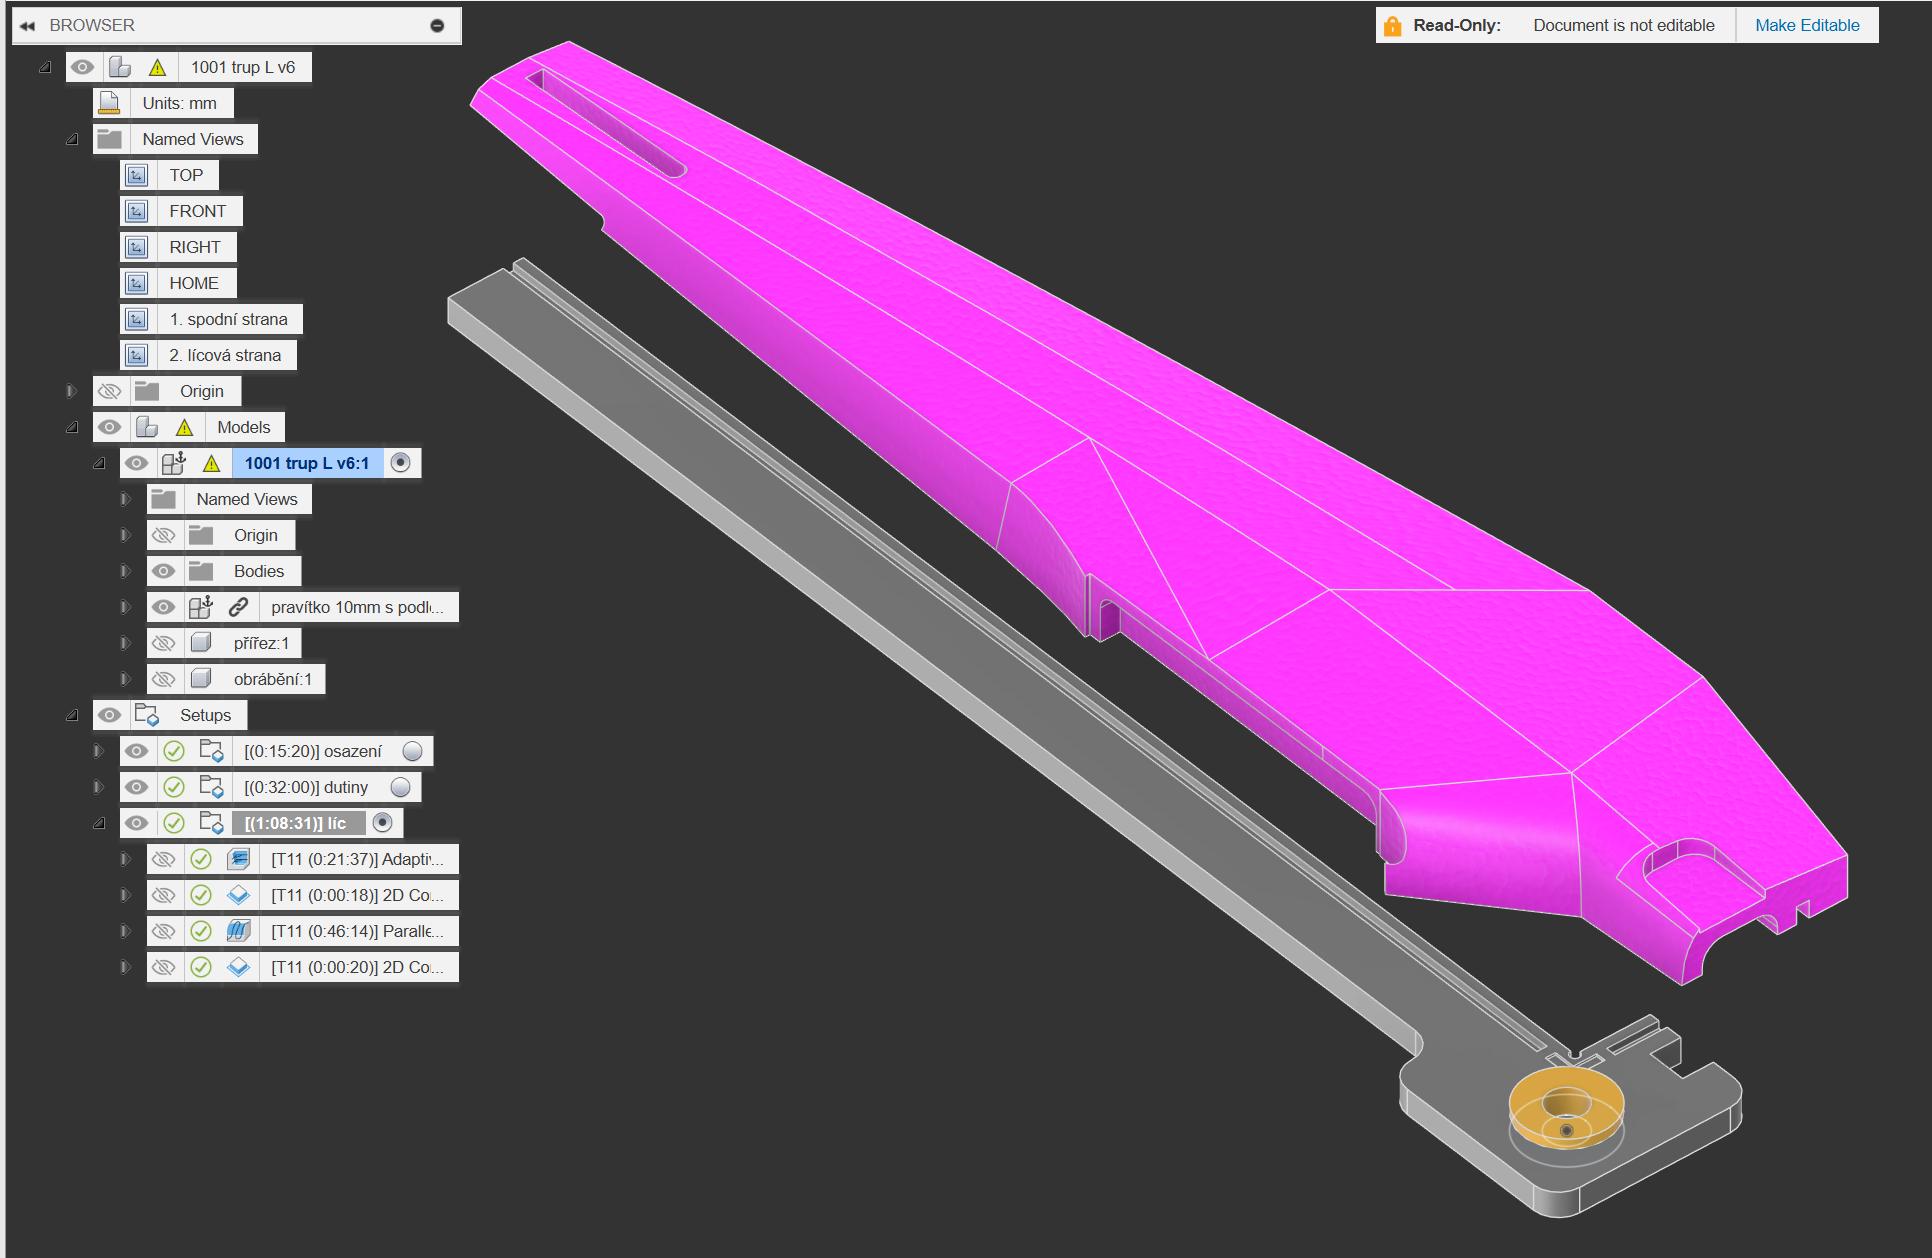Click the warning triangle on Models
This screenshot has width=1932, height=1258.
[x=185, y=428]
